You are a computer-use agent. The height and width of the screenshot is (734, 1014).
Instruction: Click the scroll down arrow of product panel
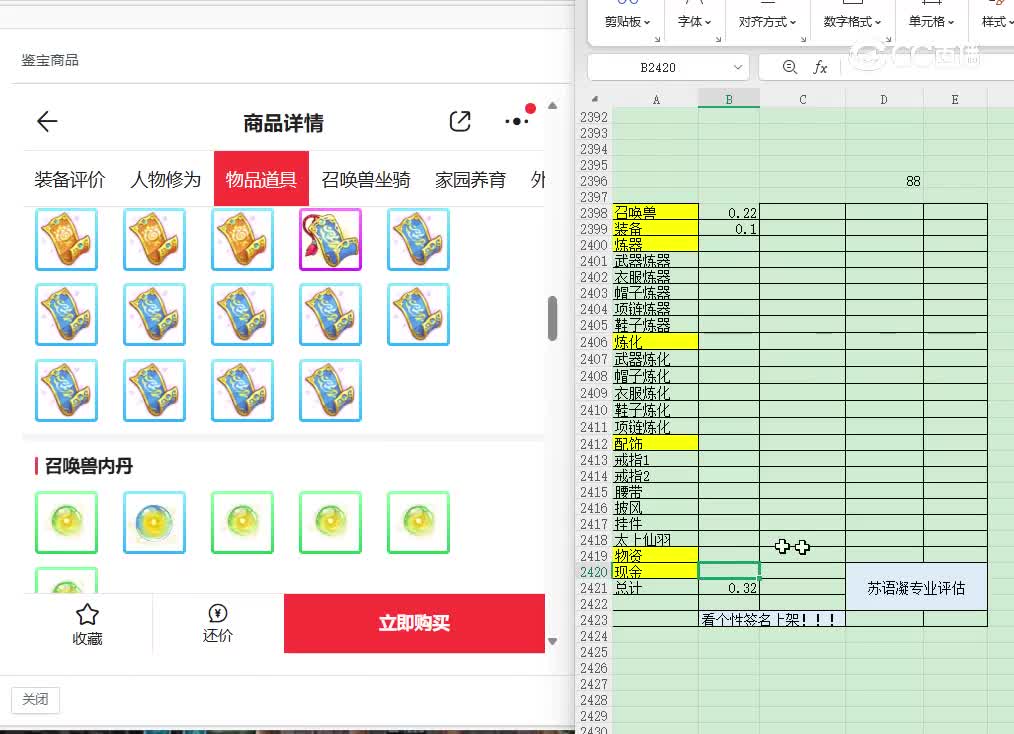pyautogui.click(x=552, y=642)
